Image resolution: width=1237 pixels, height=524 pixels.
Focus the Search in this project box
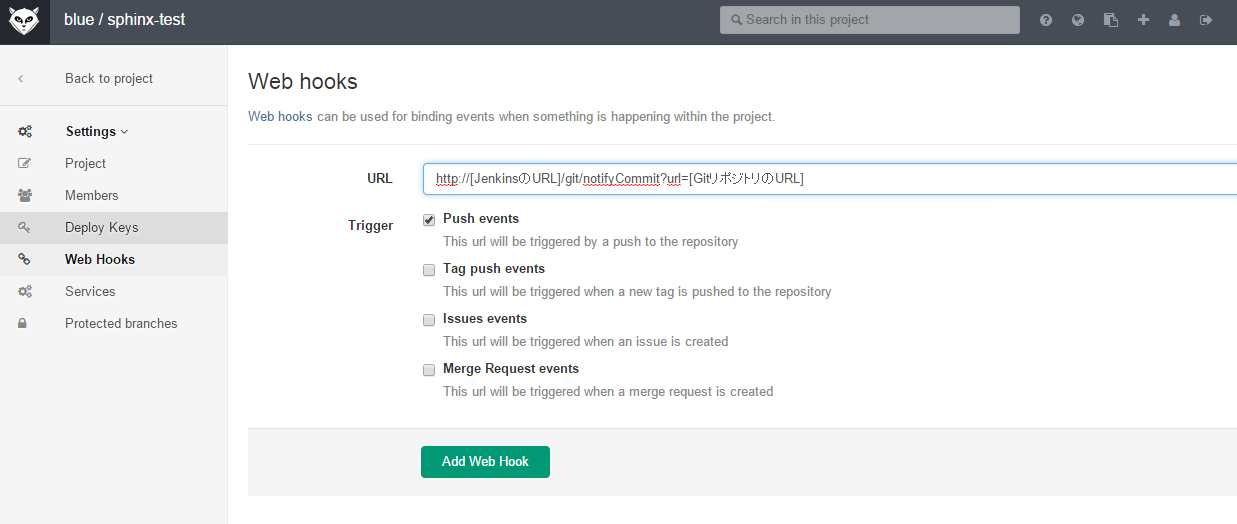pos(870,20)
